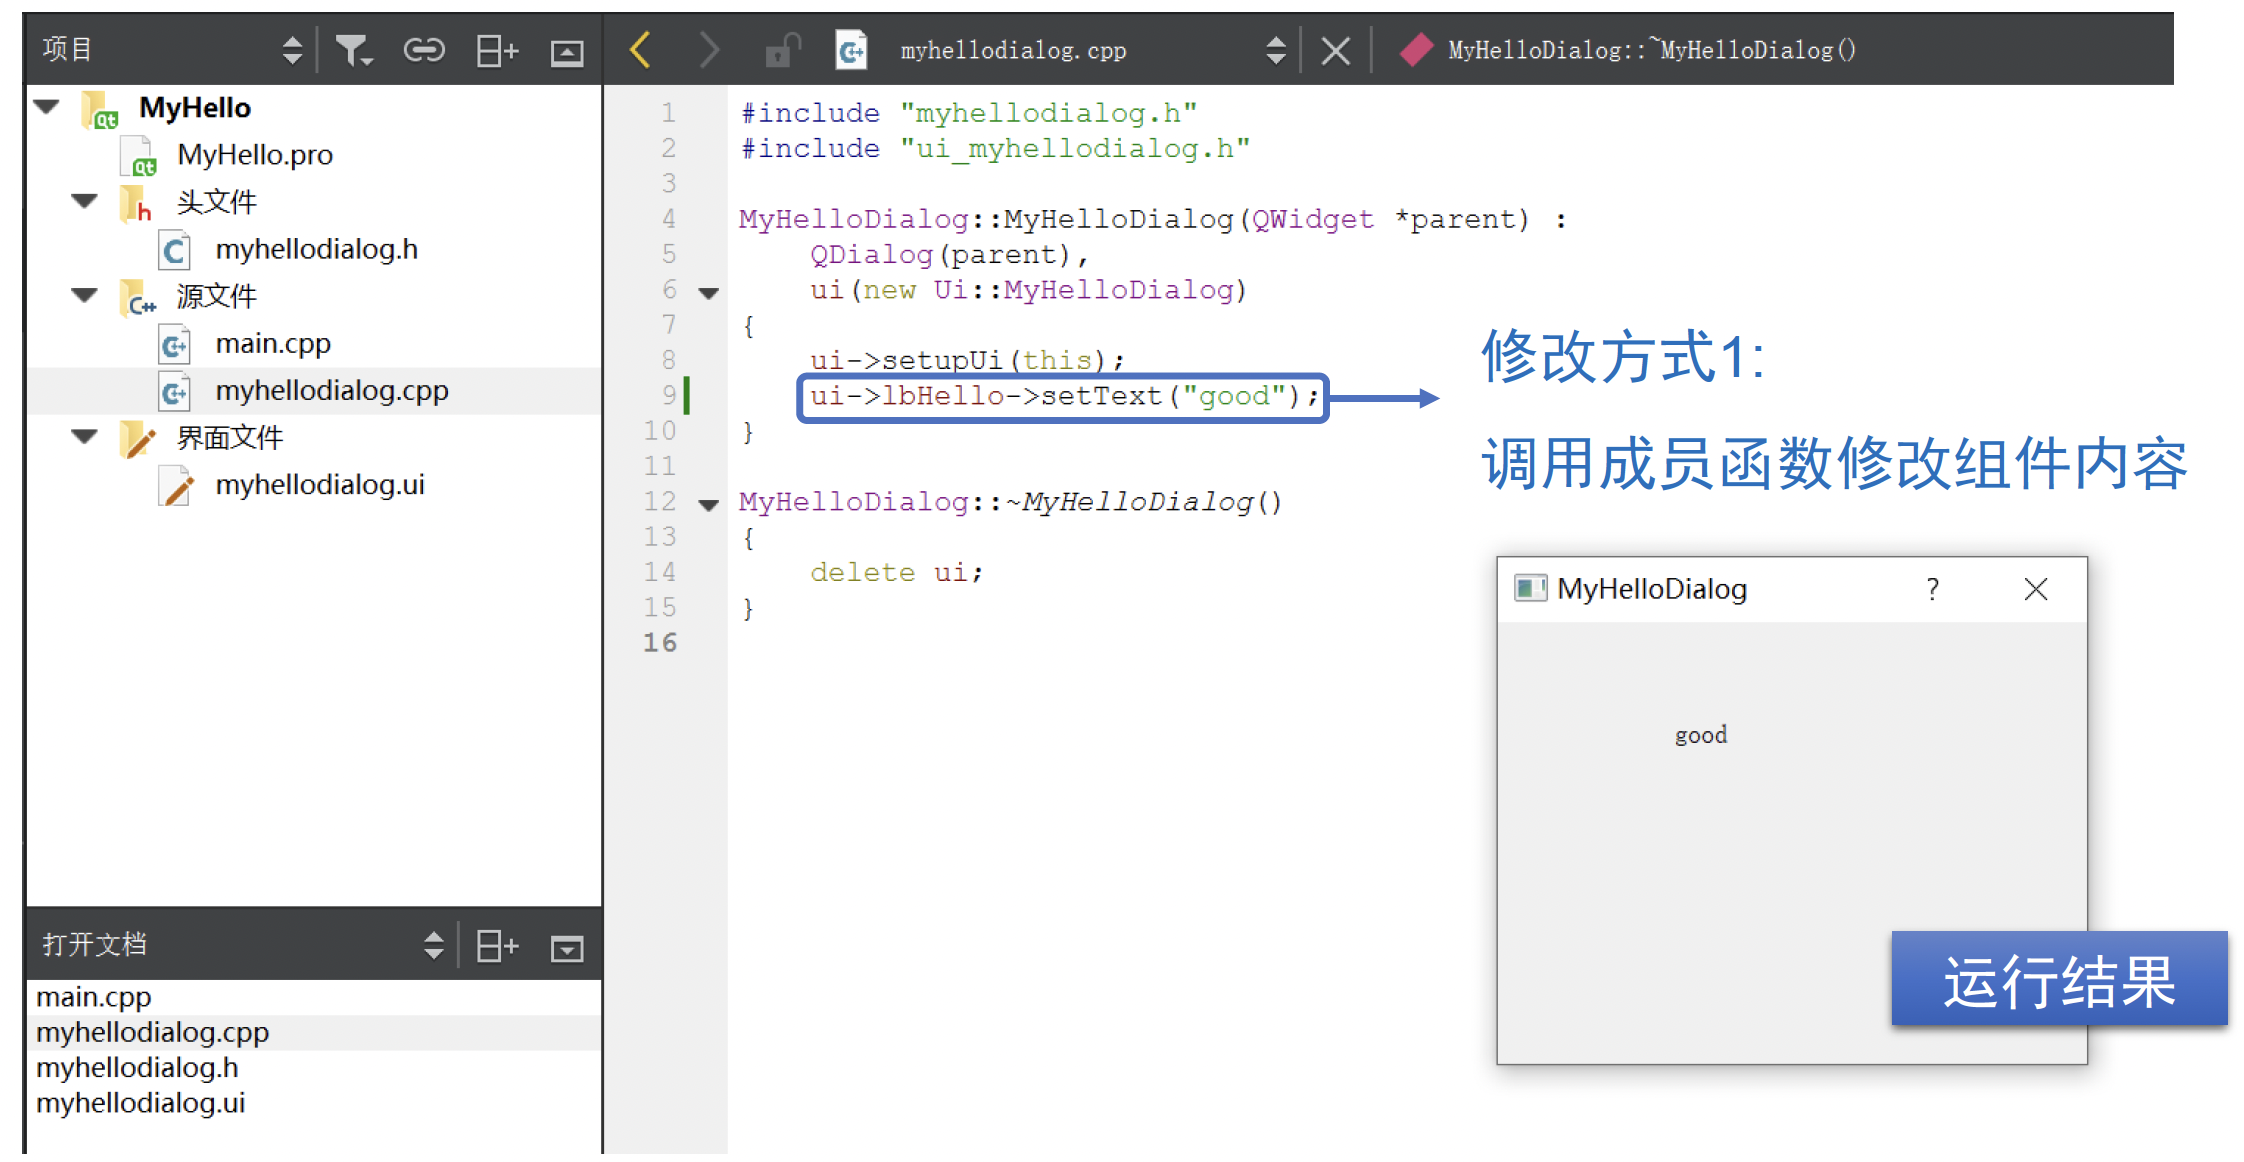Click the MyHelloDialog window title icon
The width and height of the screenshot is (2244, 1162).
(1530, 588)
